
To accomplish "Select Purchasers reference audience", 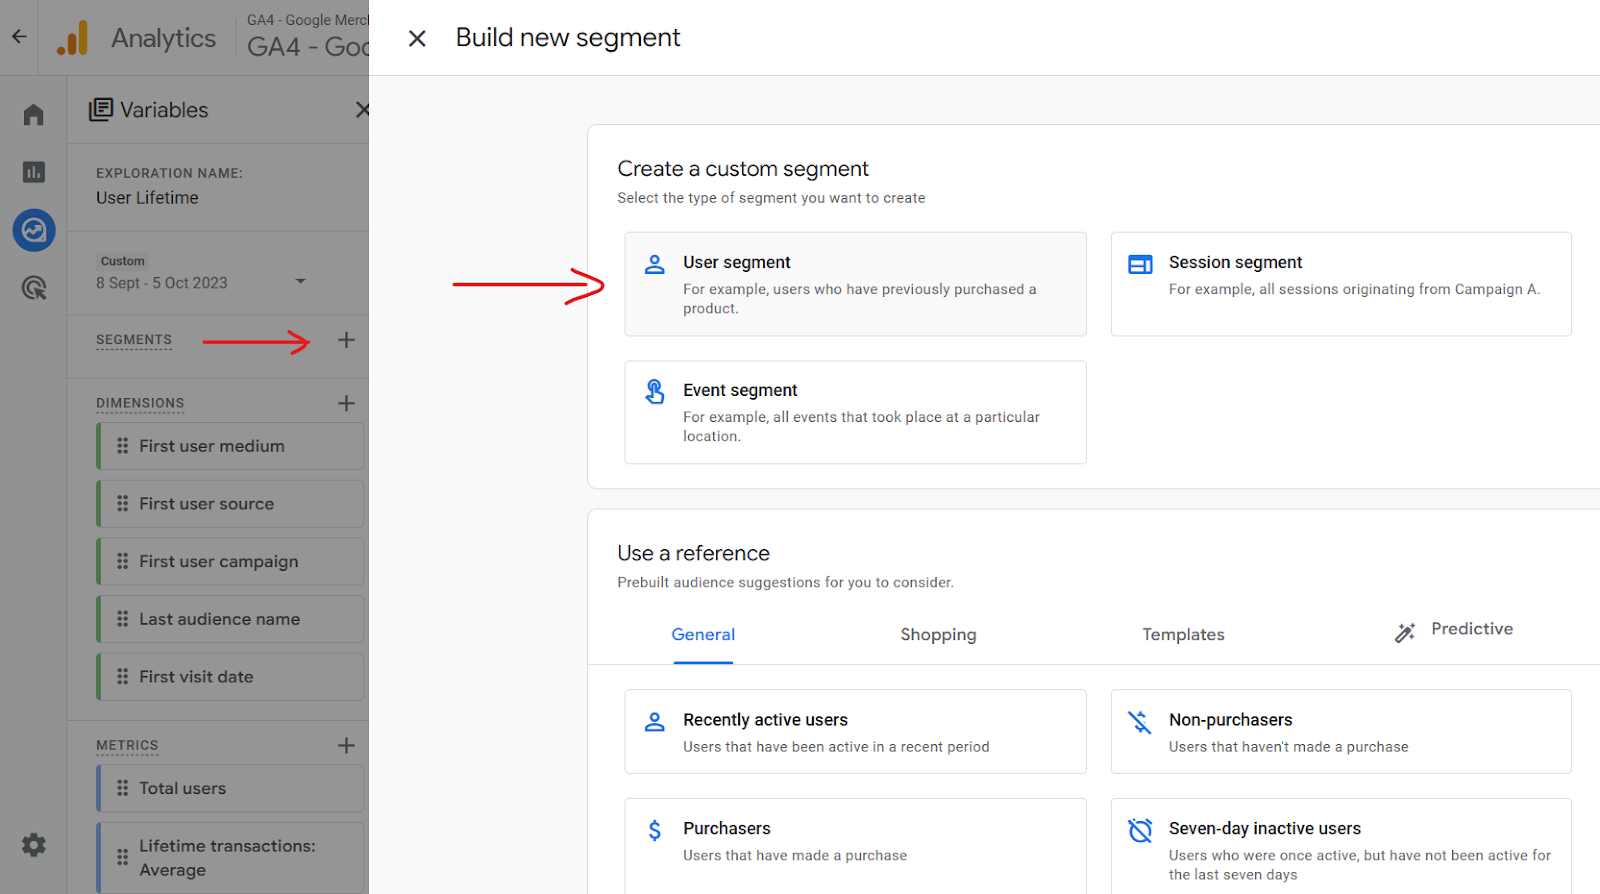I will tap(855, 846).
